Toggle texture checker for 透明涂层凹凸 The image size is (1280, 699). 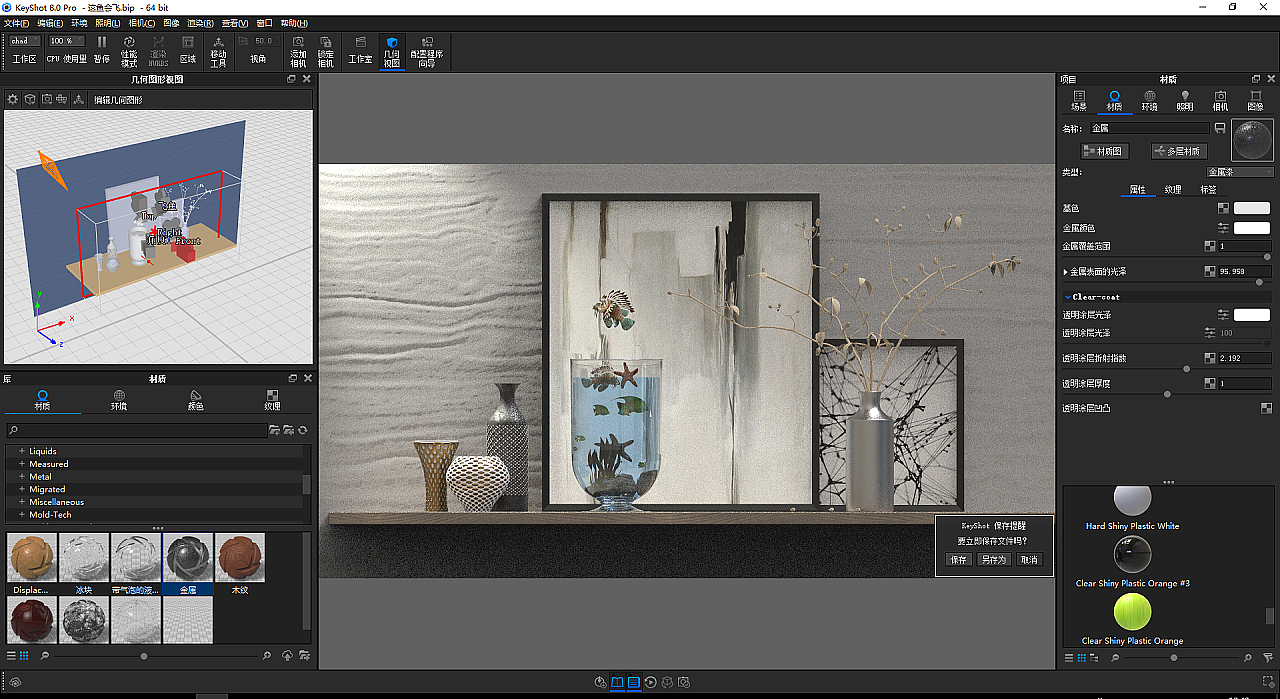[1266, 408]
